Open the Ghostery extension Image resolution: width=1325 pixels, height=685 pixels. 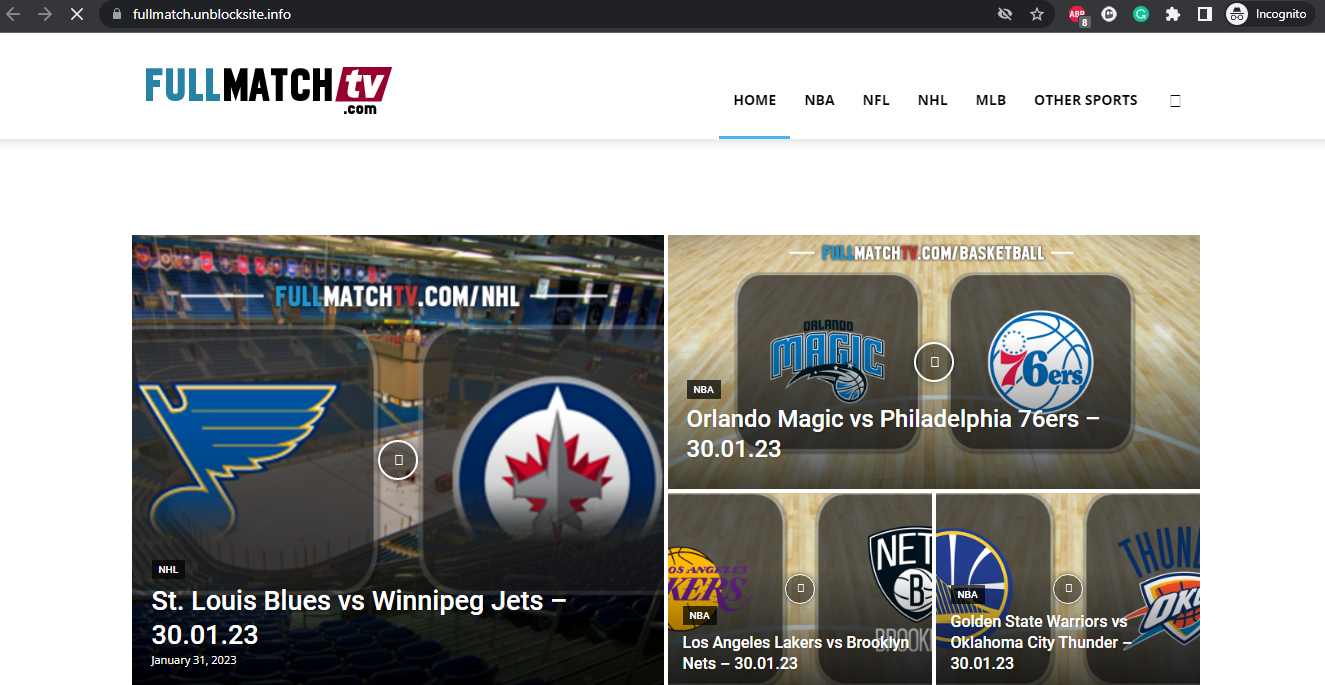point(1109,14)
